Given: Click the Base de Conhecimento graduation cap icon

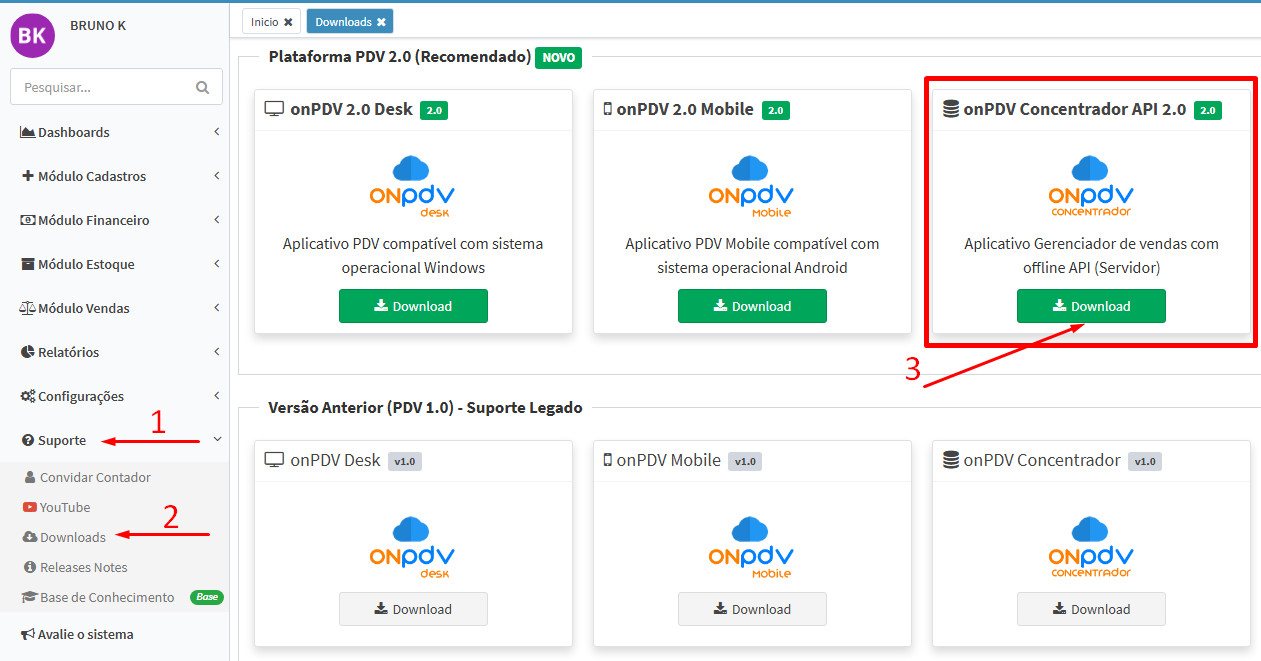Looking at the screenshot, I should pyautogui.click(x=30, y=597).
